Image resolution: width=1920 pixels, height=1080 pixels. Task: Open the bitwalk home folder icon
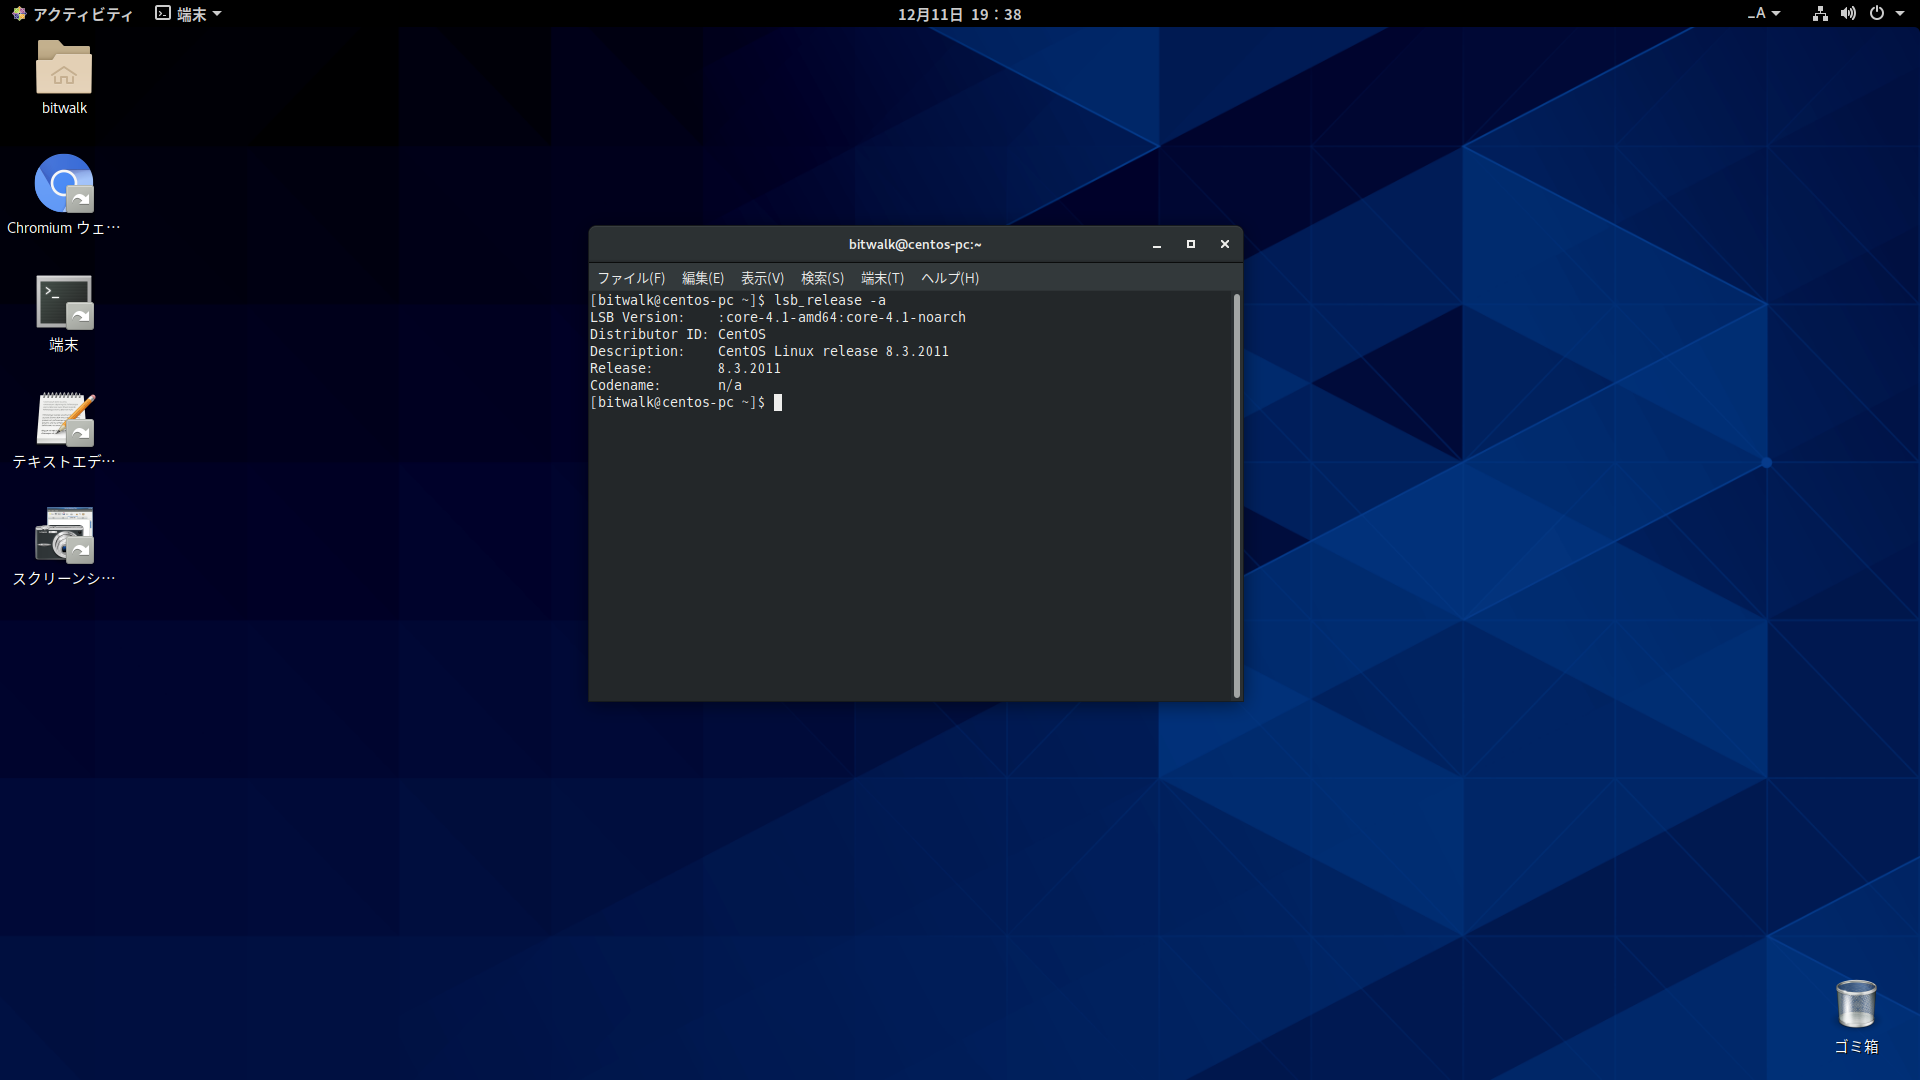pyautogui.click(x=64, y=68)
